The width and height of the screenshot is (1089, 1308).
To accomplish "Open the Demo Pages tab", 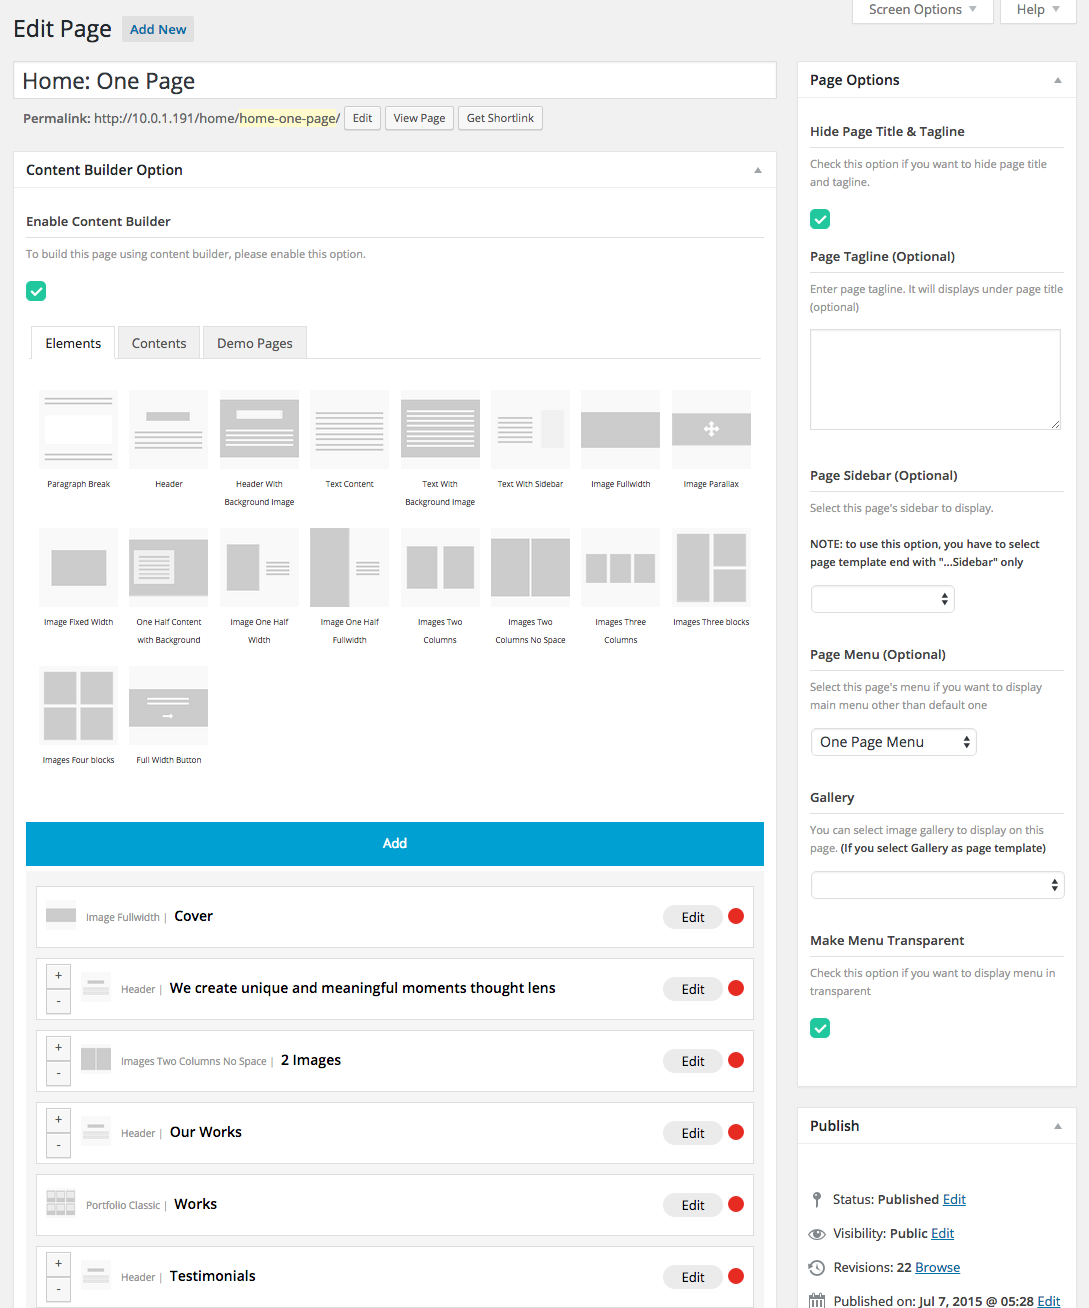I will tap(255, 343).
